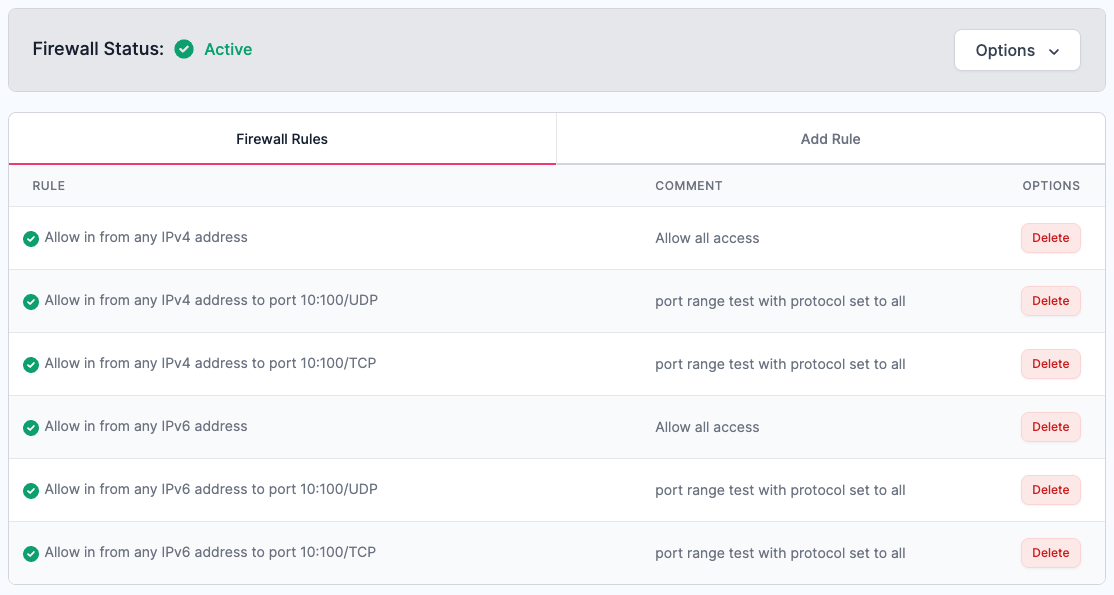Click 'Allow all access' comment in IPv6 row

tap(707, 427)
